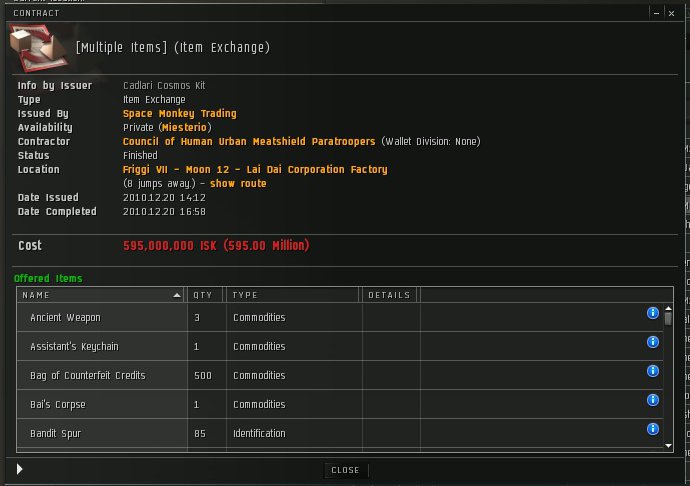Click Date Issued value 2010.12.20 14:12

coord(164,198)
